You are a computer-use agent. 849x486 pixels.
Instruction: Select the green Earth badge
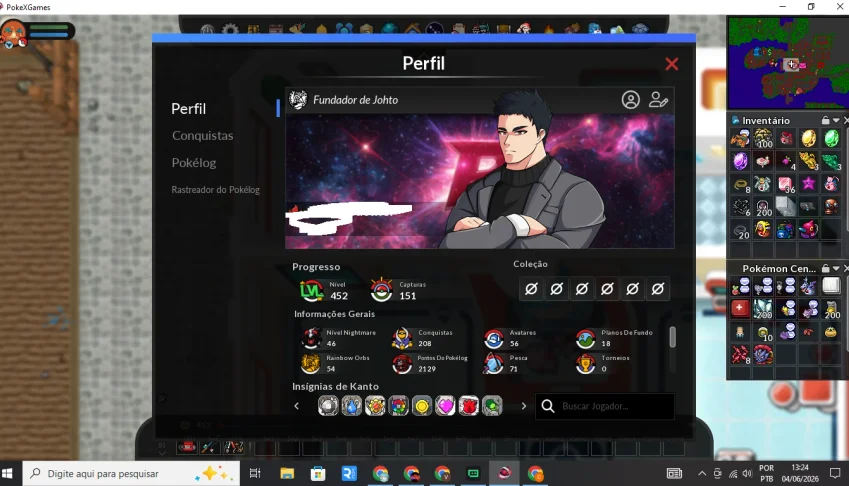(492, 406)
